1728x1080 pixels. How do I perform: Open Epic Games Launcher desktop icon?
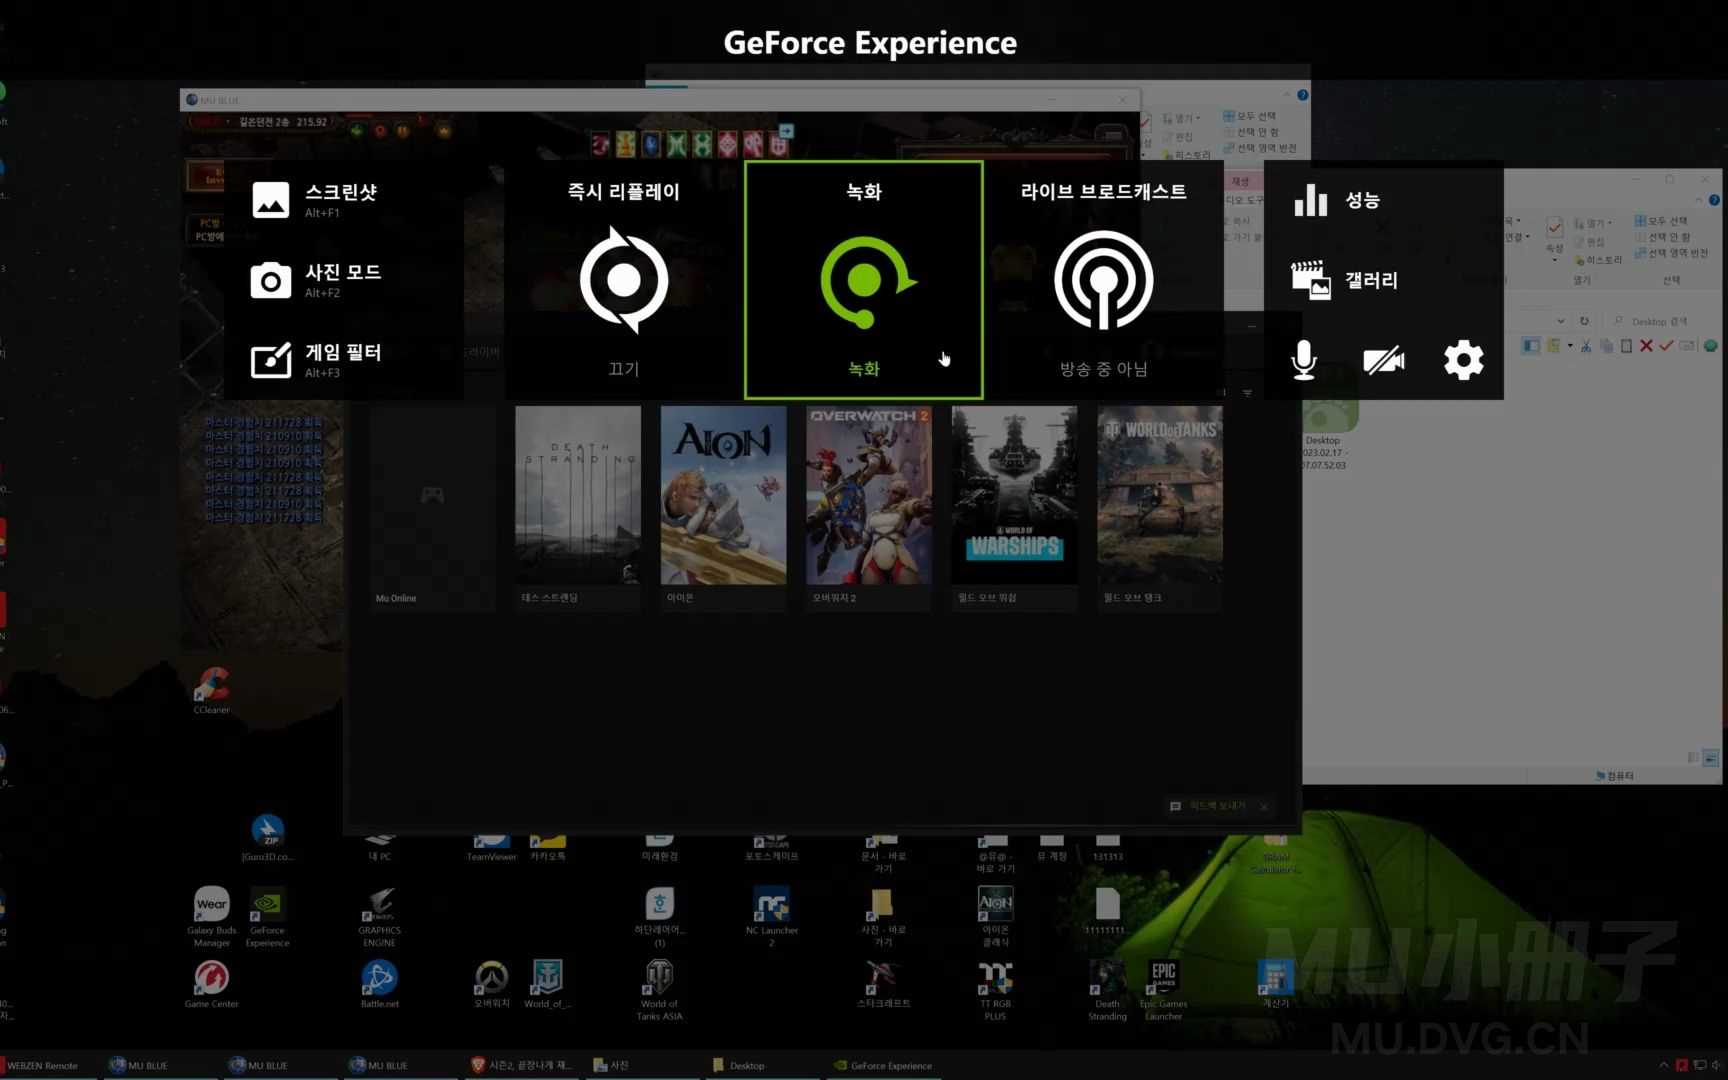pyautogui.click(x=1163, y=990)
